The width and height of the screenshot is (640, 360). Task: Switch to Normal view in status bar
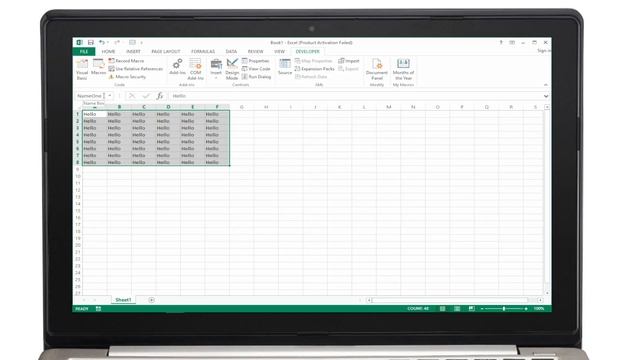tap(442, 309)
